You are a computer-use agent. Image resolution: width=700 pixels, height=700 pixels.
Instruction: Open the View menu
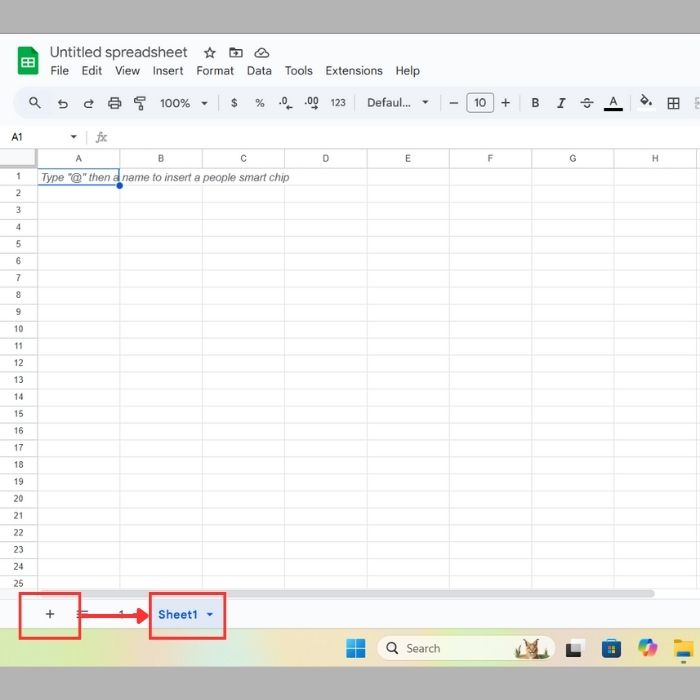(x=127, y=71)
